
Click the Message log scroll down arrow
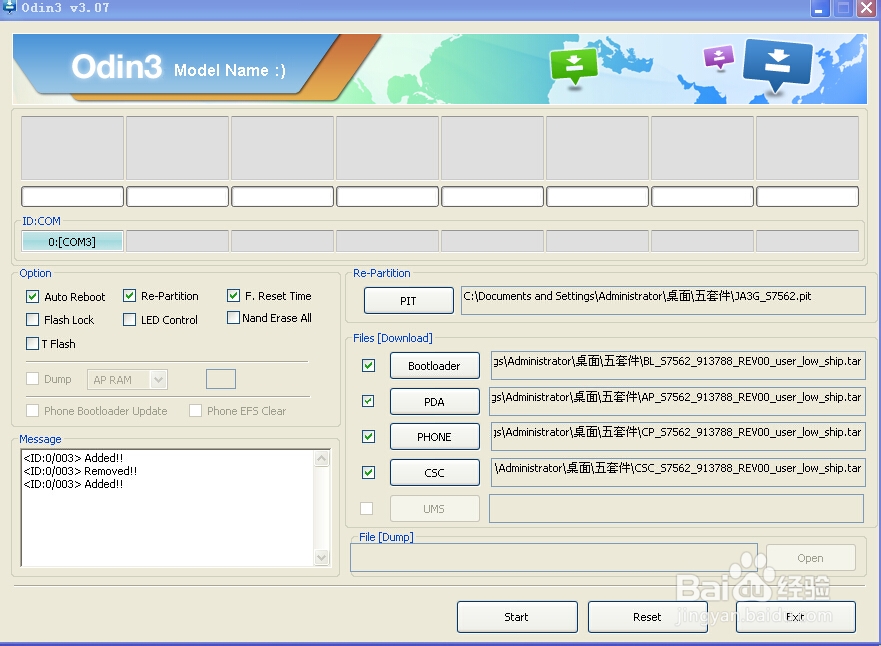[x=321, y=557]
